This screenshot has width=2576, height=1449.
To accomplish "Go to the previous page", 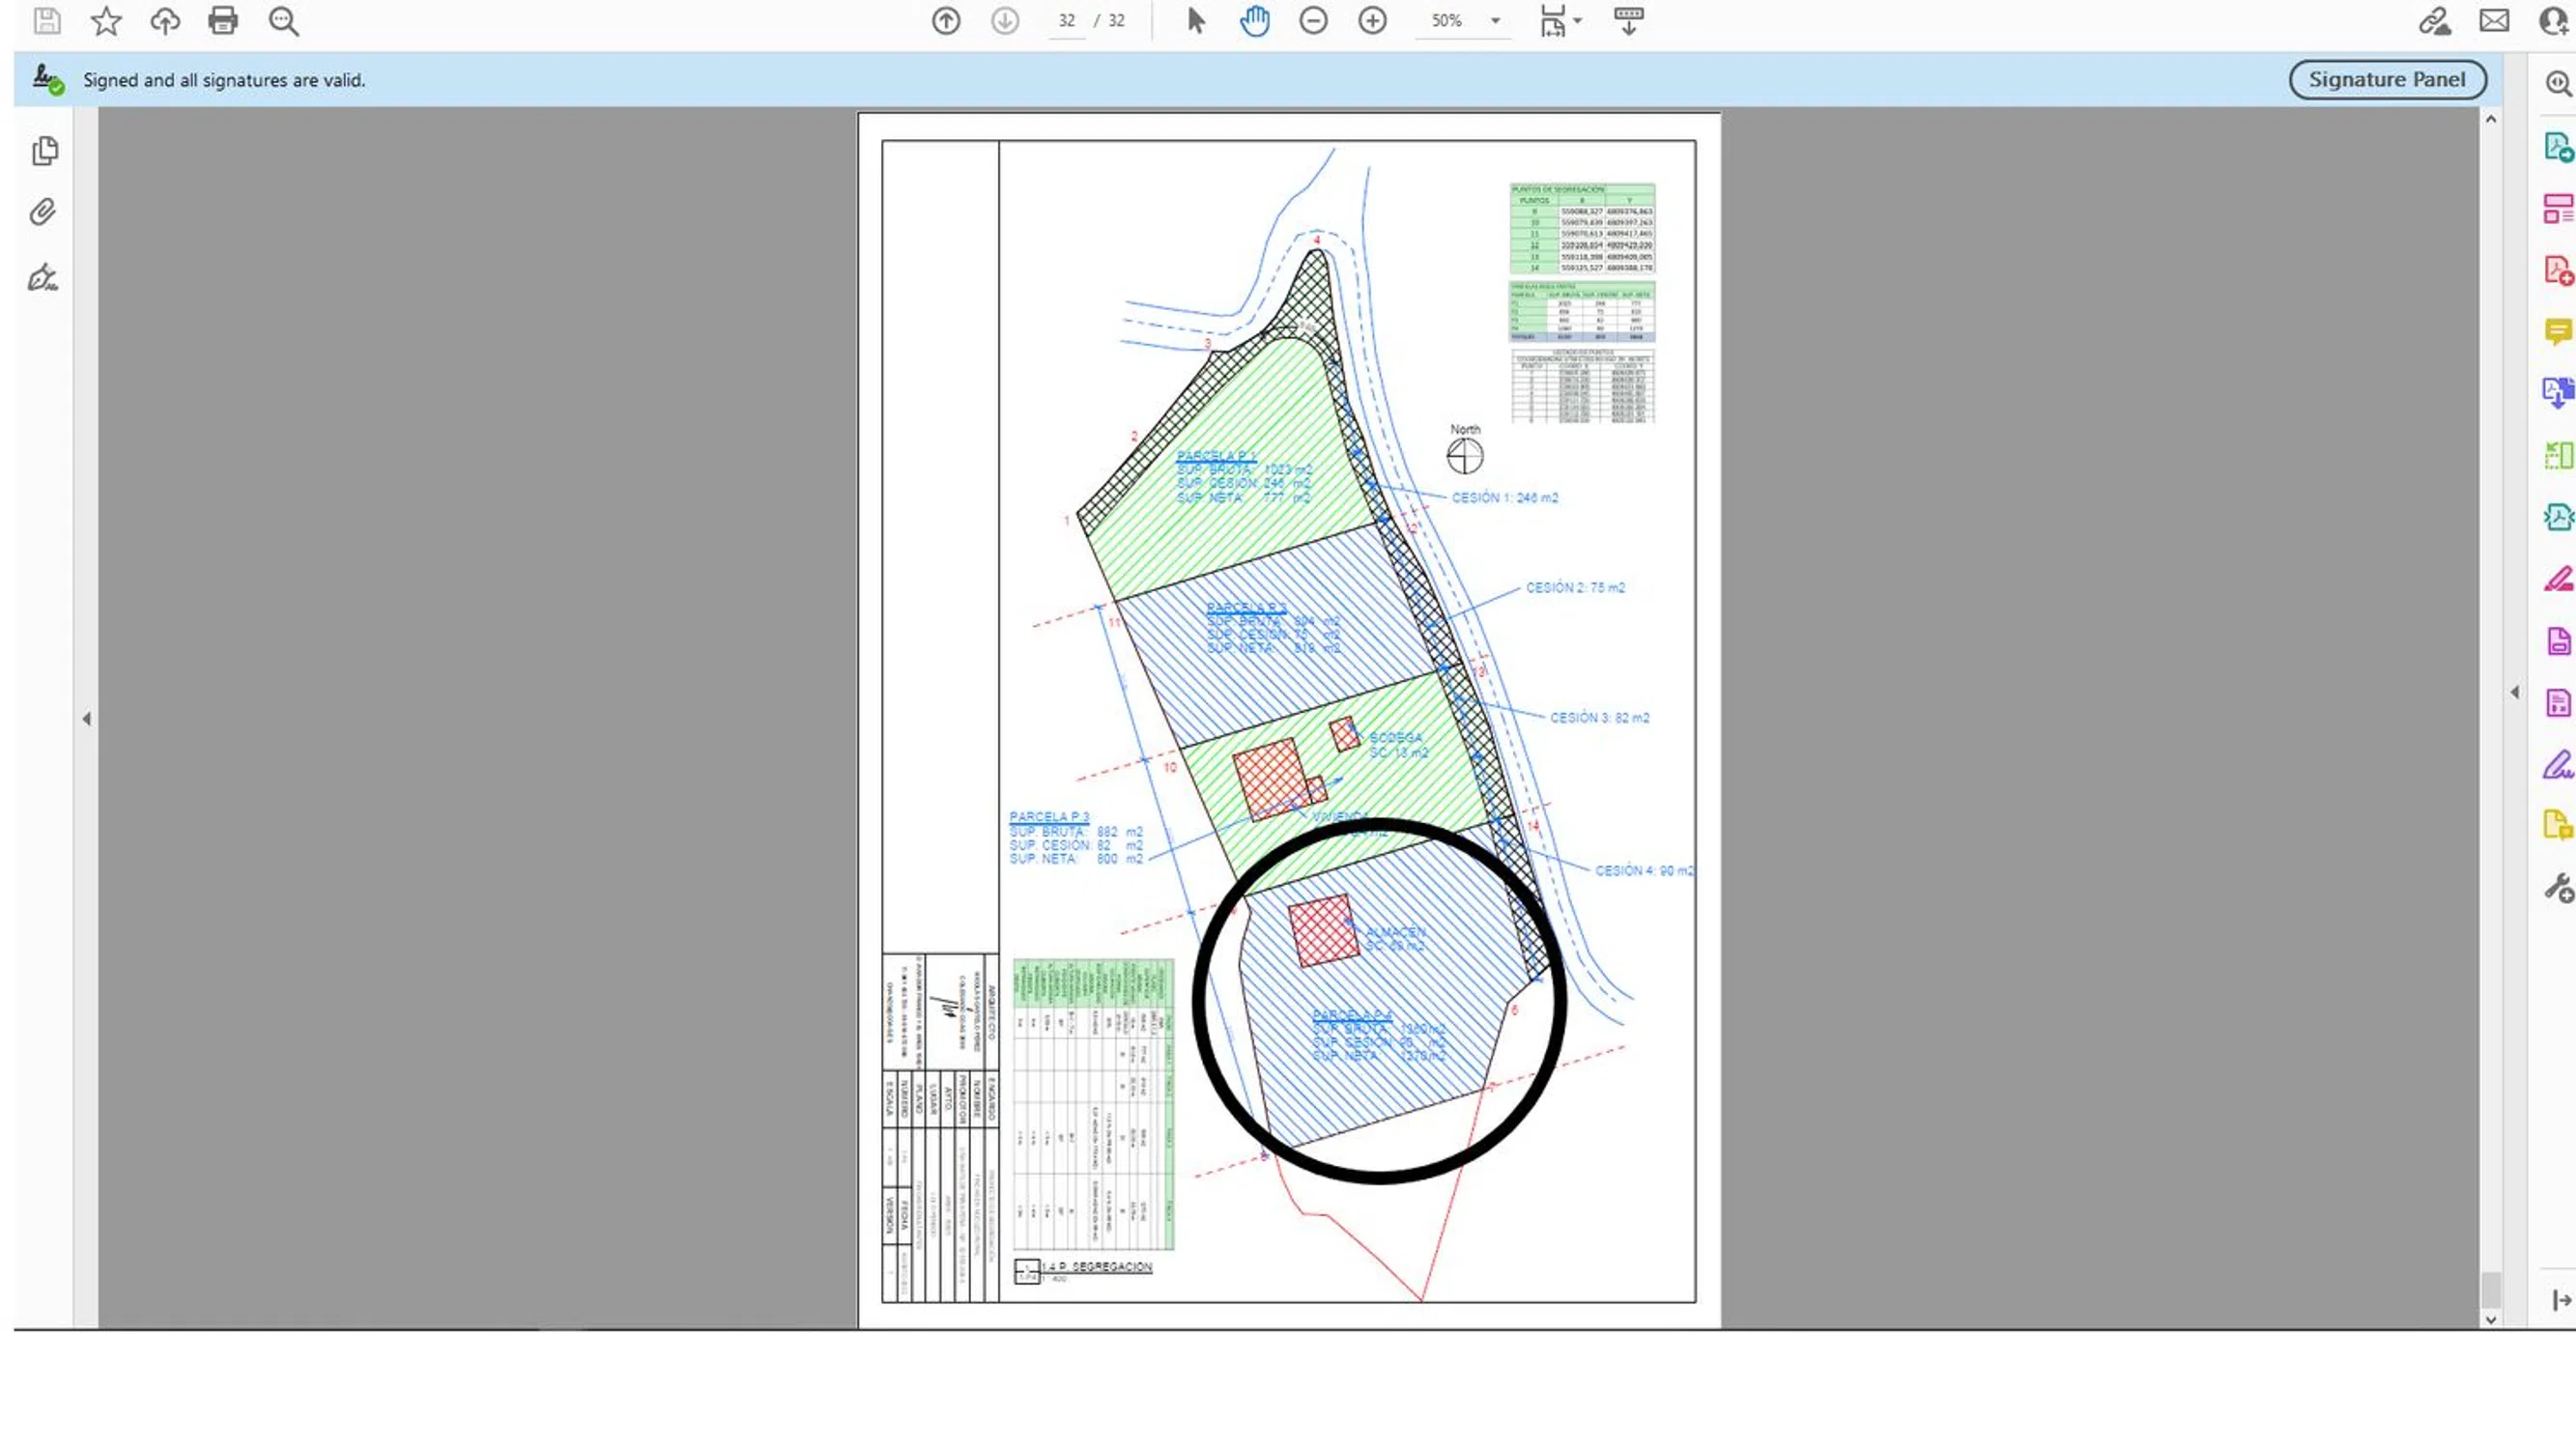I will pyautogui.click(x=945, y=20).
